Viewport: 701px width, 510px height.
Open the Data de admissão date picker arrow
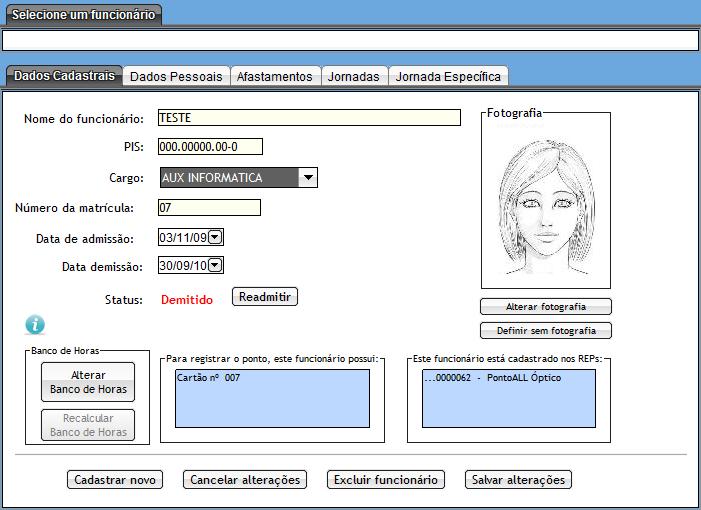tap(215, 237)
